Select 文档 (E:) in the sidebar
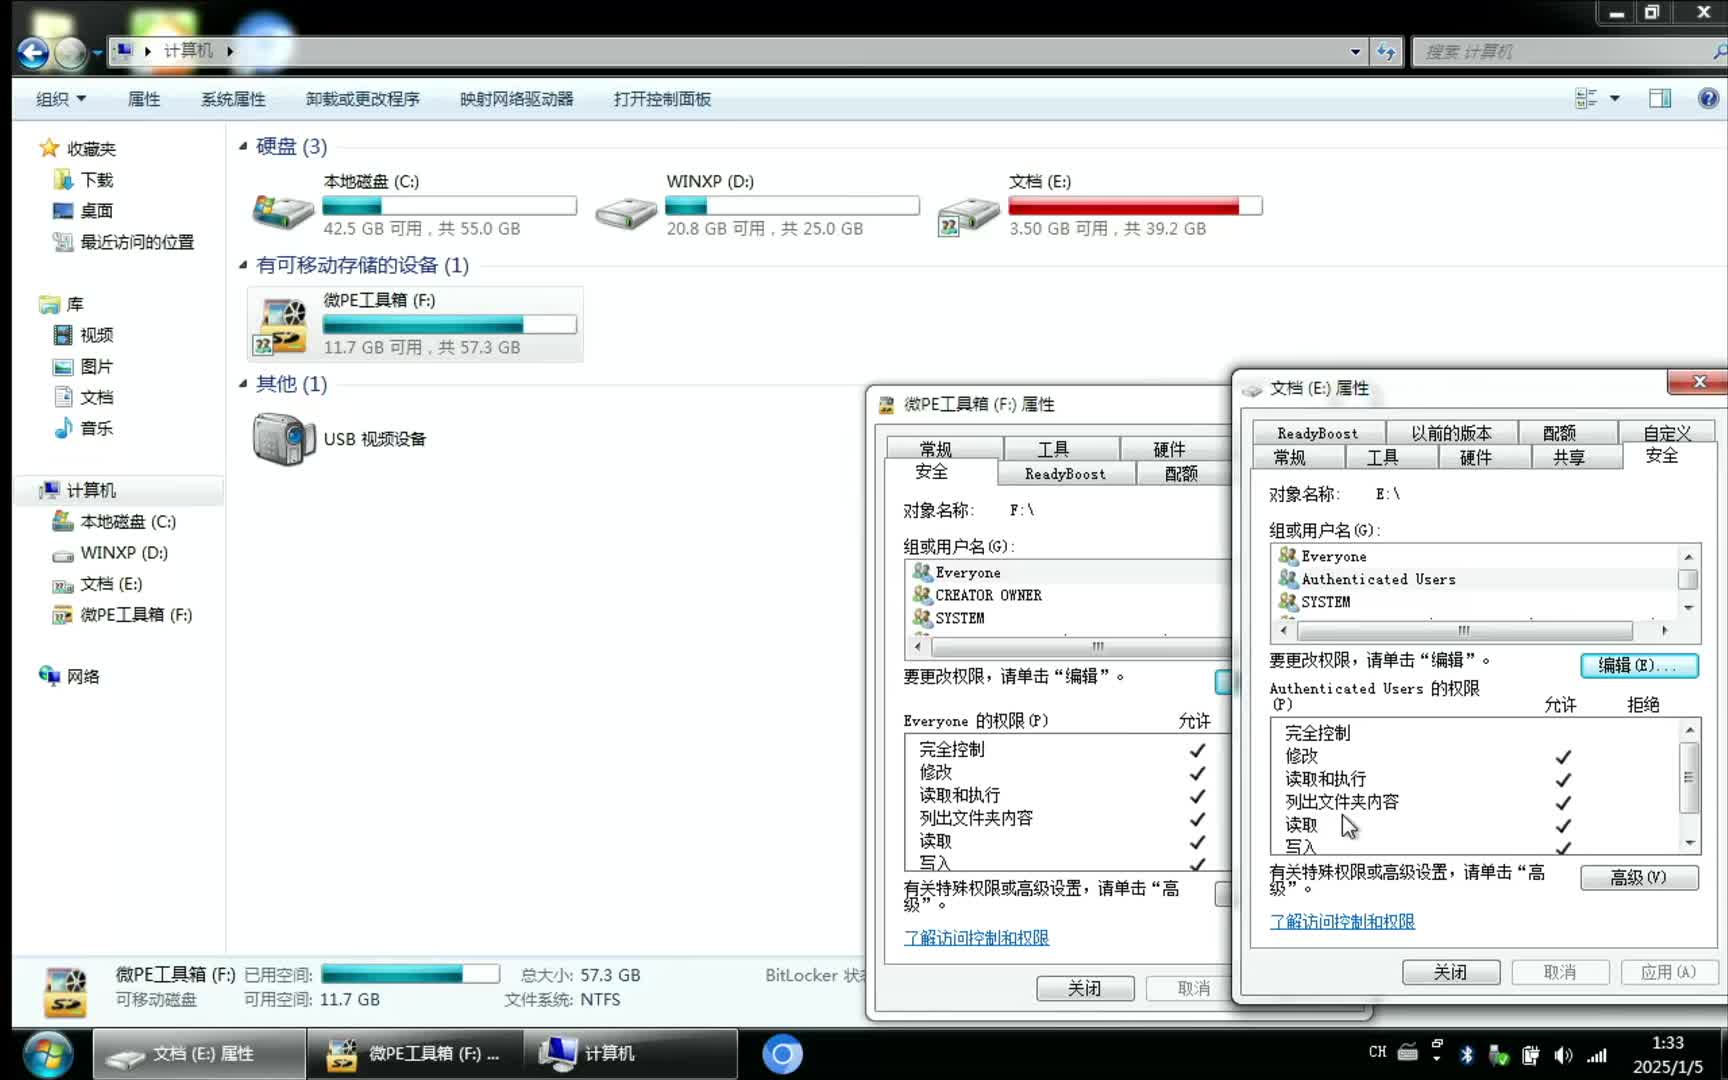This screenshot has width=1728, height=1080. [108, 584]
